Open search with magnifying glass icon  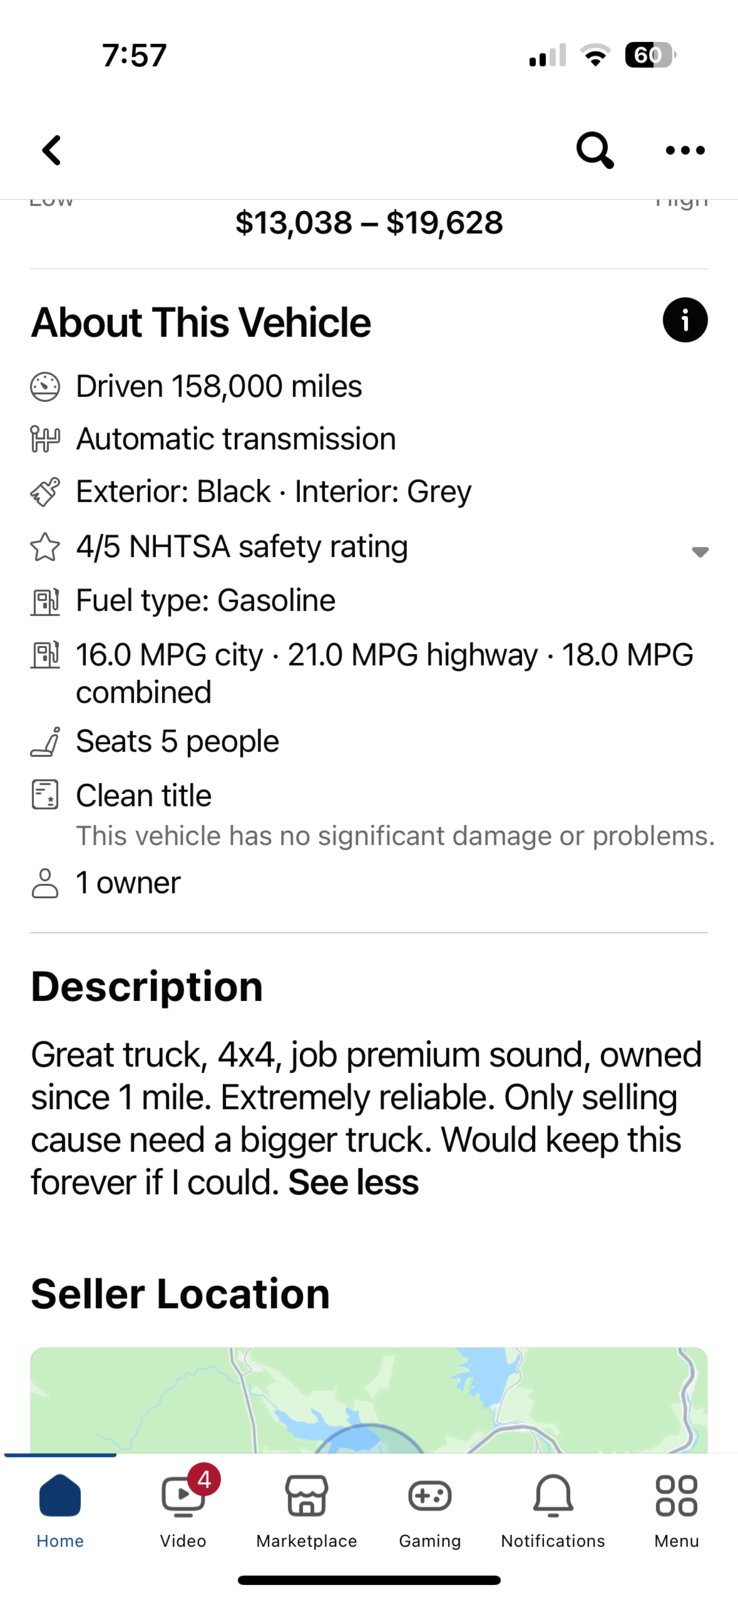[x=595, y=150]
